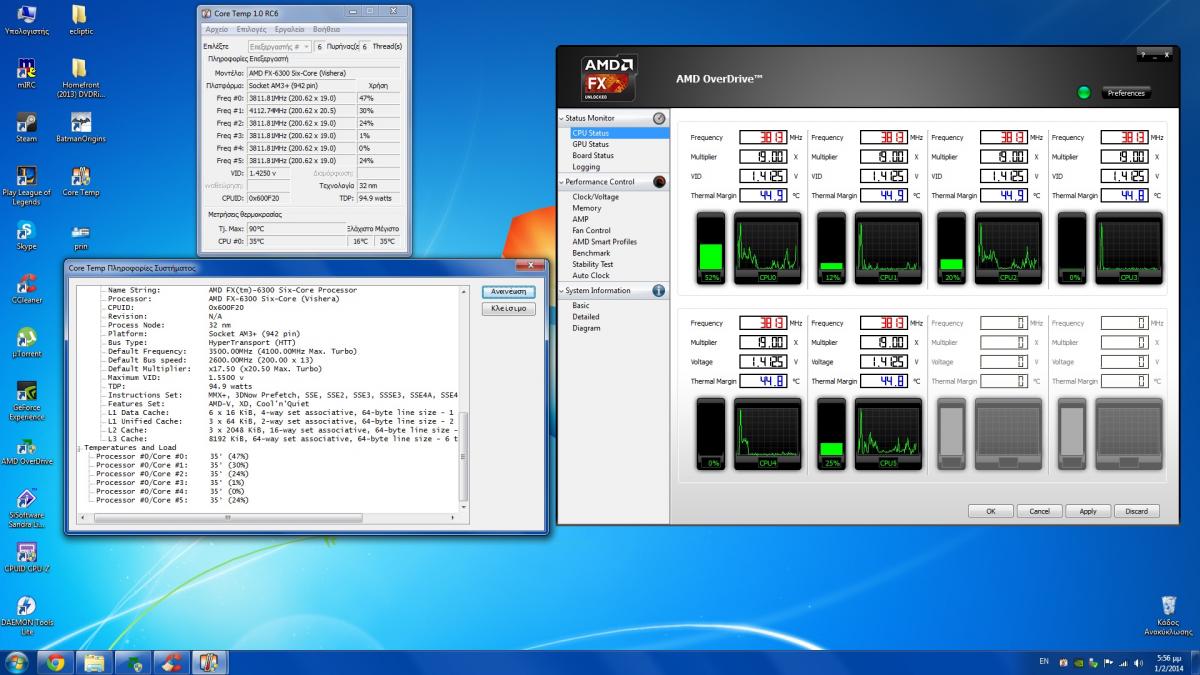Click the AMD FX Unlocked logo
Screen dimensions: 1200x675
[x=609, y=79]
